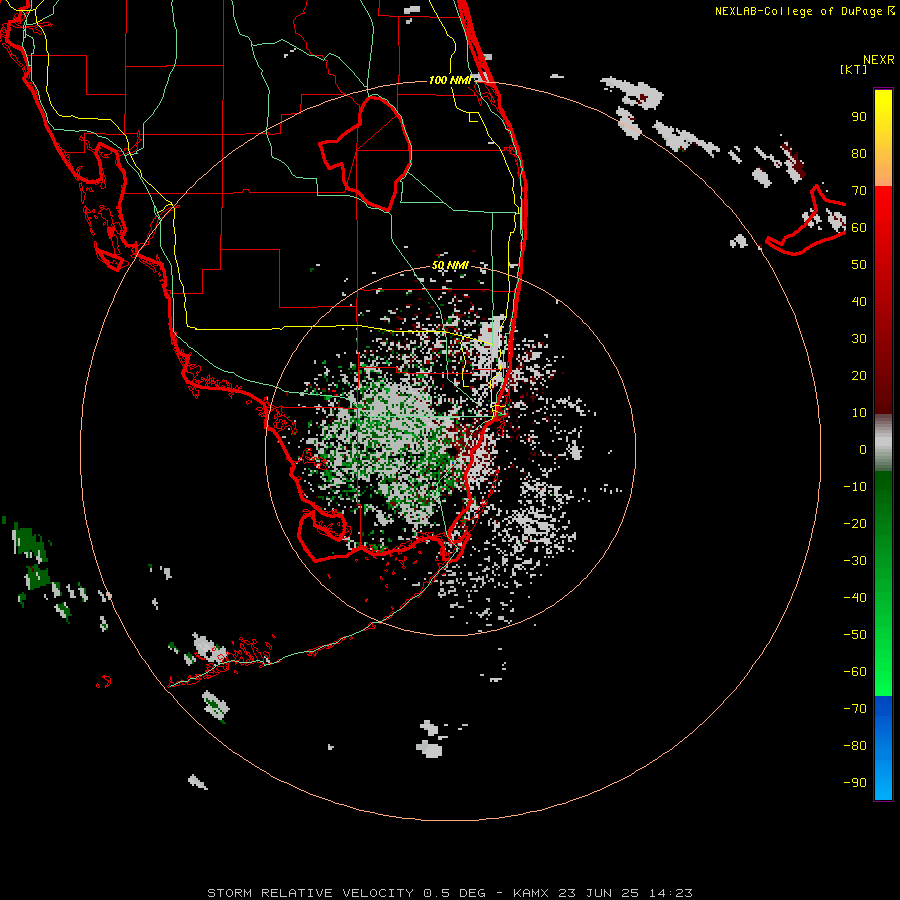Click the 50 value on the velocity scale

[859, 265]
